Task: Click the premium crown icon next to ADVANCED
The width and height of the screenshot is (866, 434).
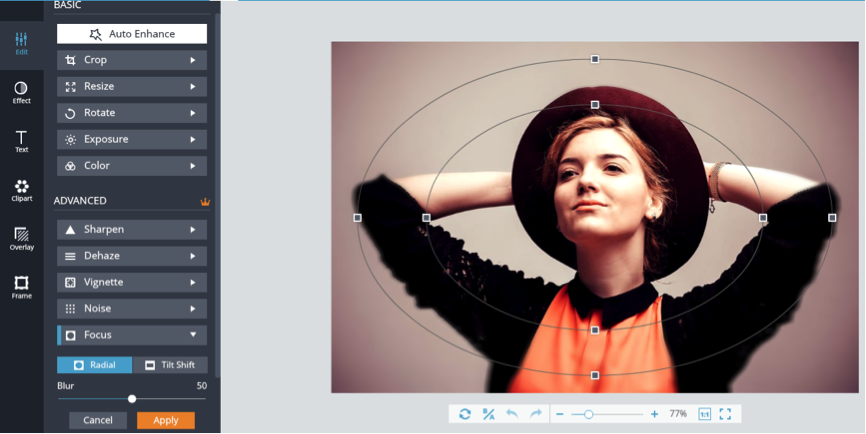Action: point(205,202)
